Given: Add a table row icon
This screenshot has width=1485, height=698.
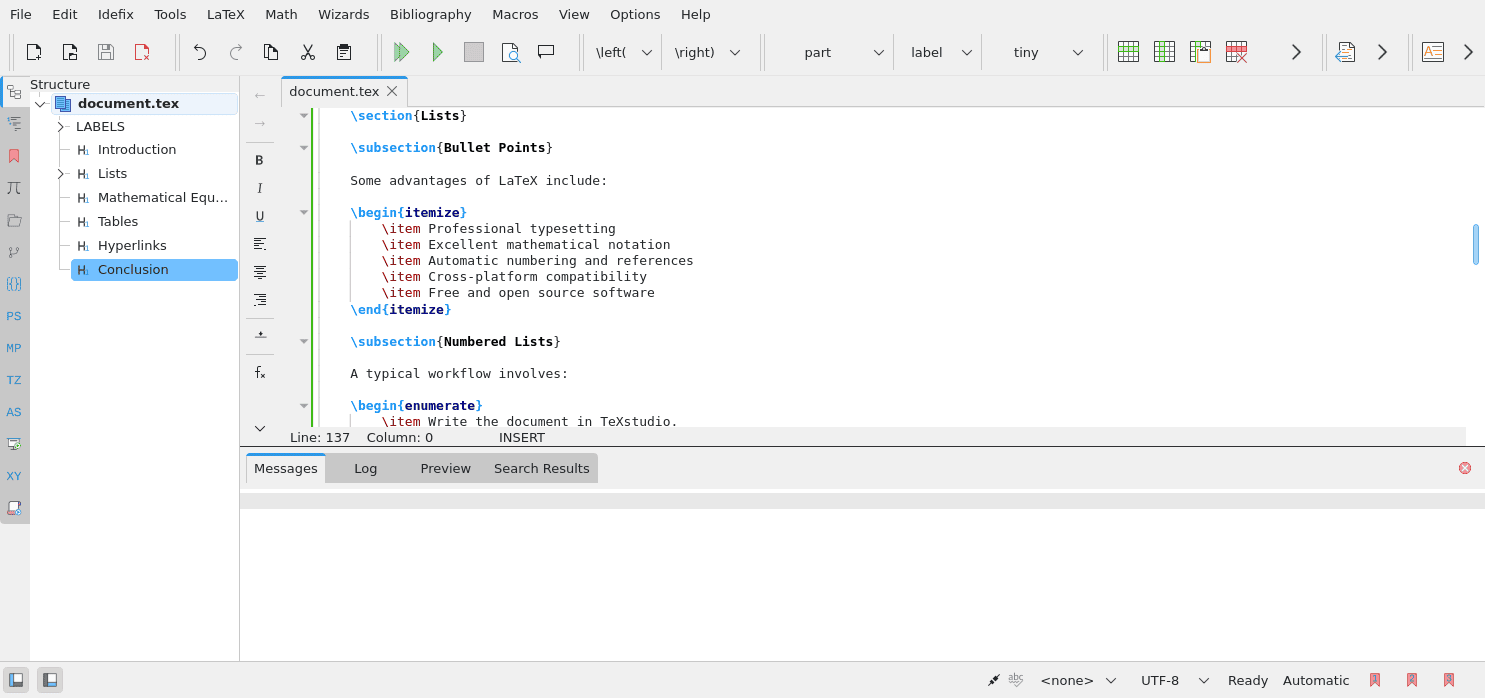Looking at the screenshot, I should 1128,52.
